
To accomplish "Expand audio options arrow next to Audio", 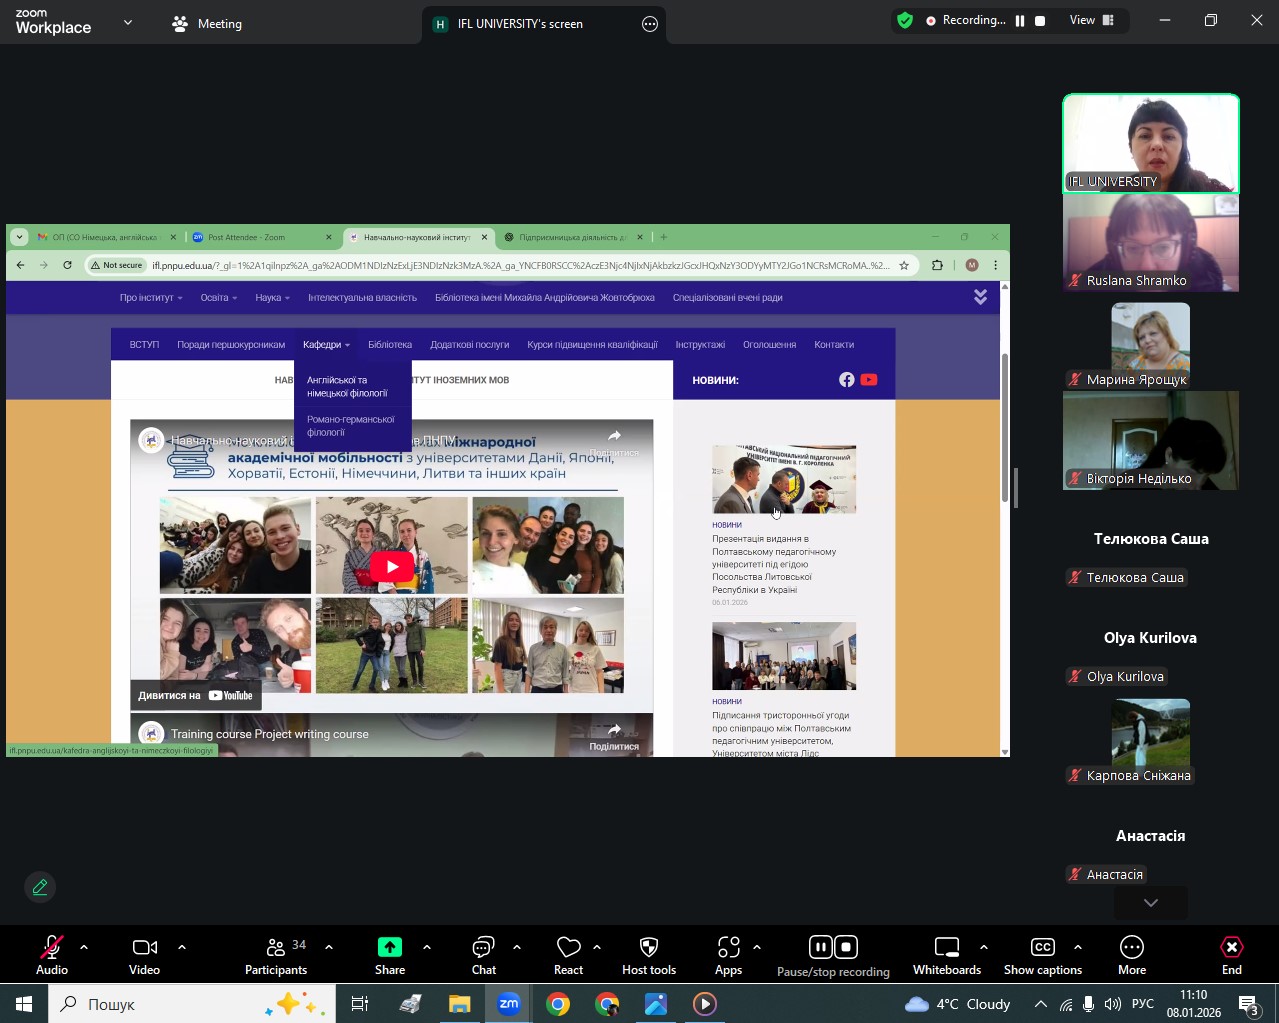I will [x=84, y=946].
